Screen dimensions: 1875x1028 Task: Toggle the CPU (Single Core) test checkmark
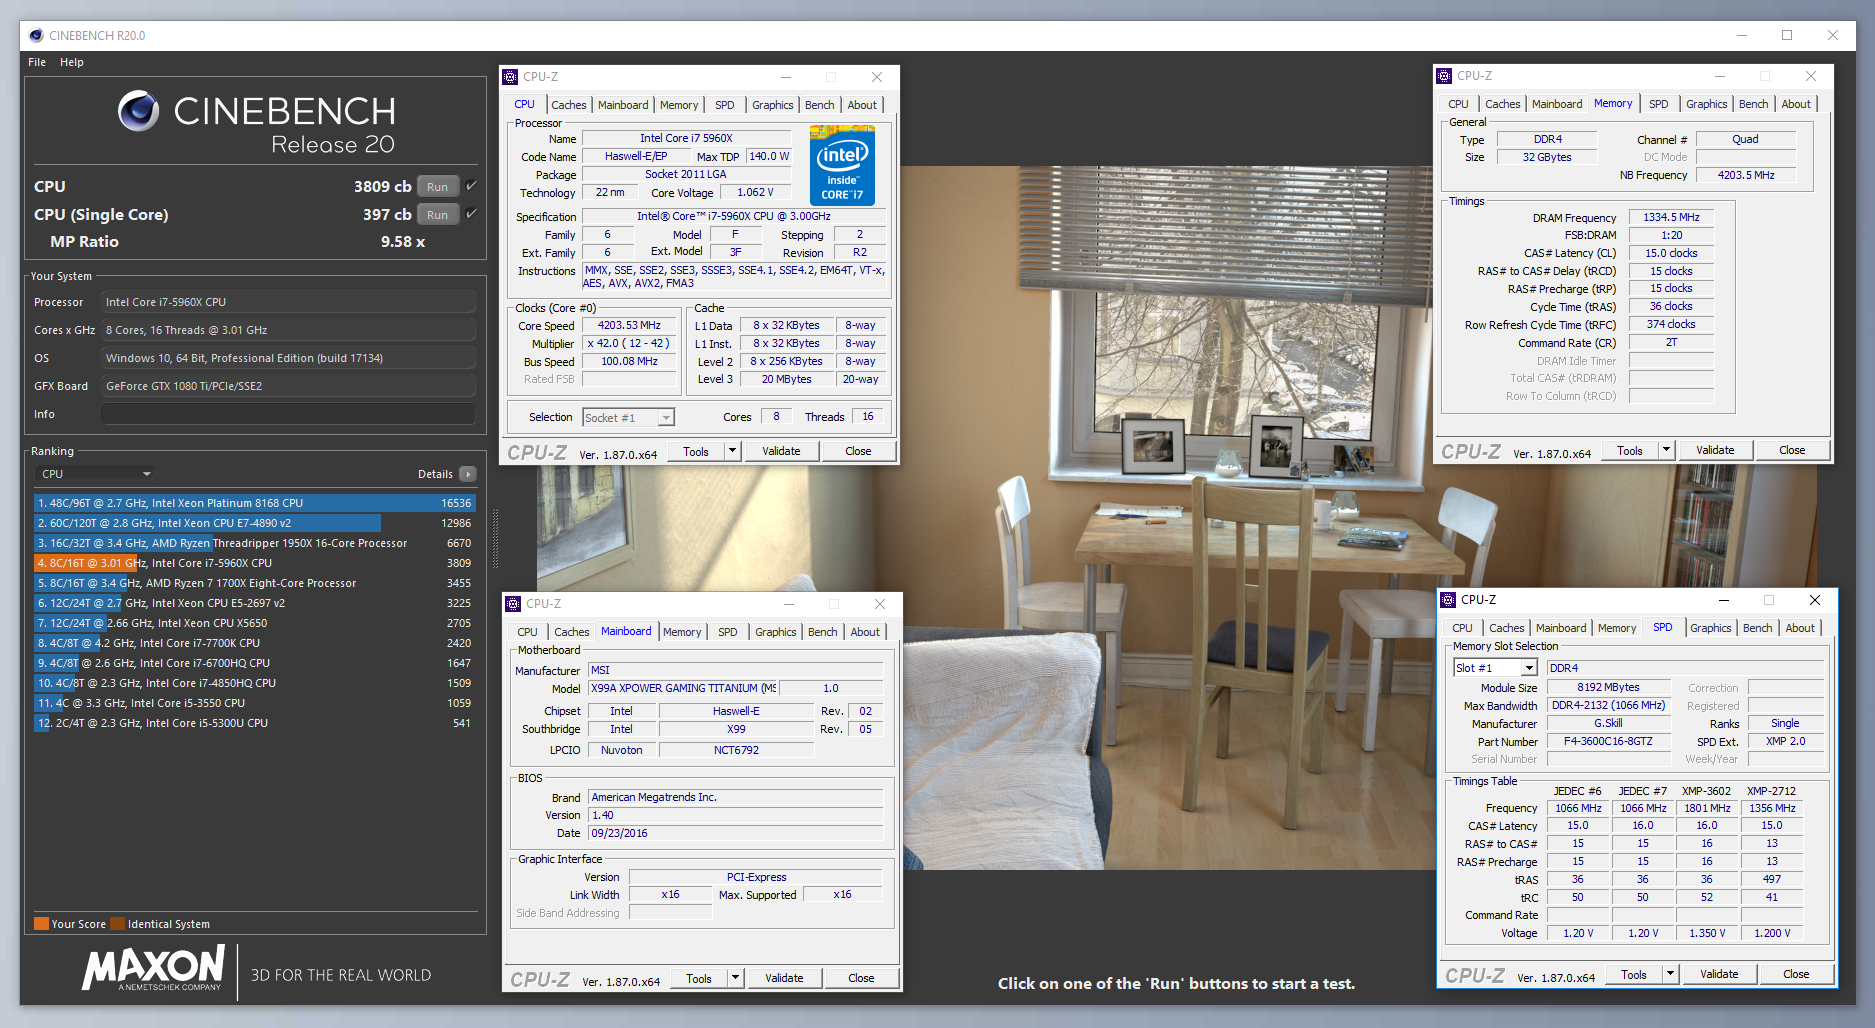coord(471,213)
